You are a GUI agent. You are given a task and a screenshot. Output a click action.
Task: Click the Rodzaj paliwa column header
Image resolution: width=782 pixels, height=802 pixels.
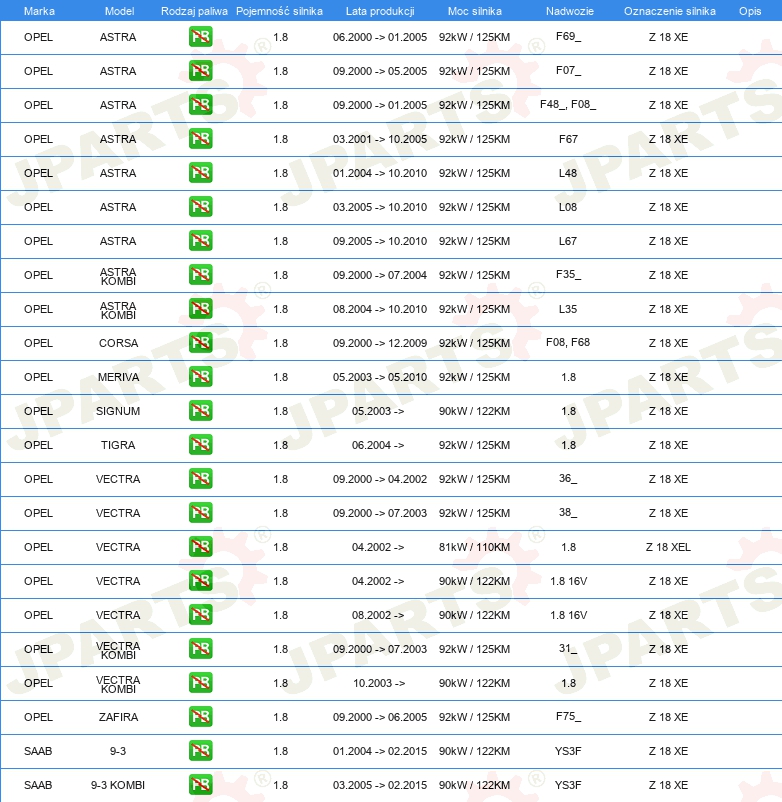194,11
